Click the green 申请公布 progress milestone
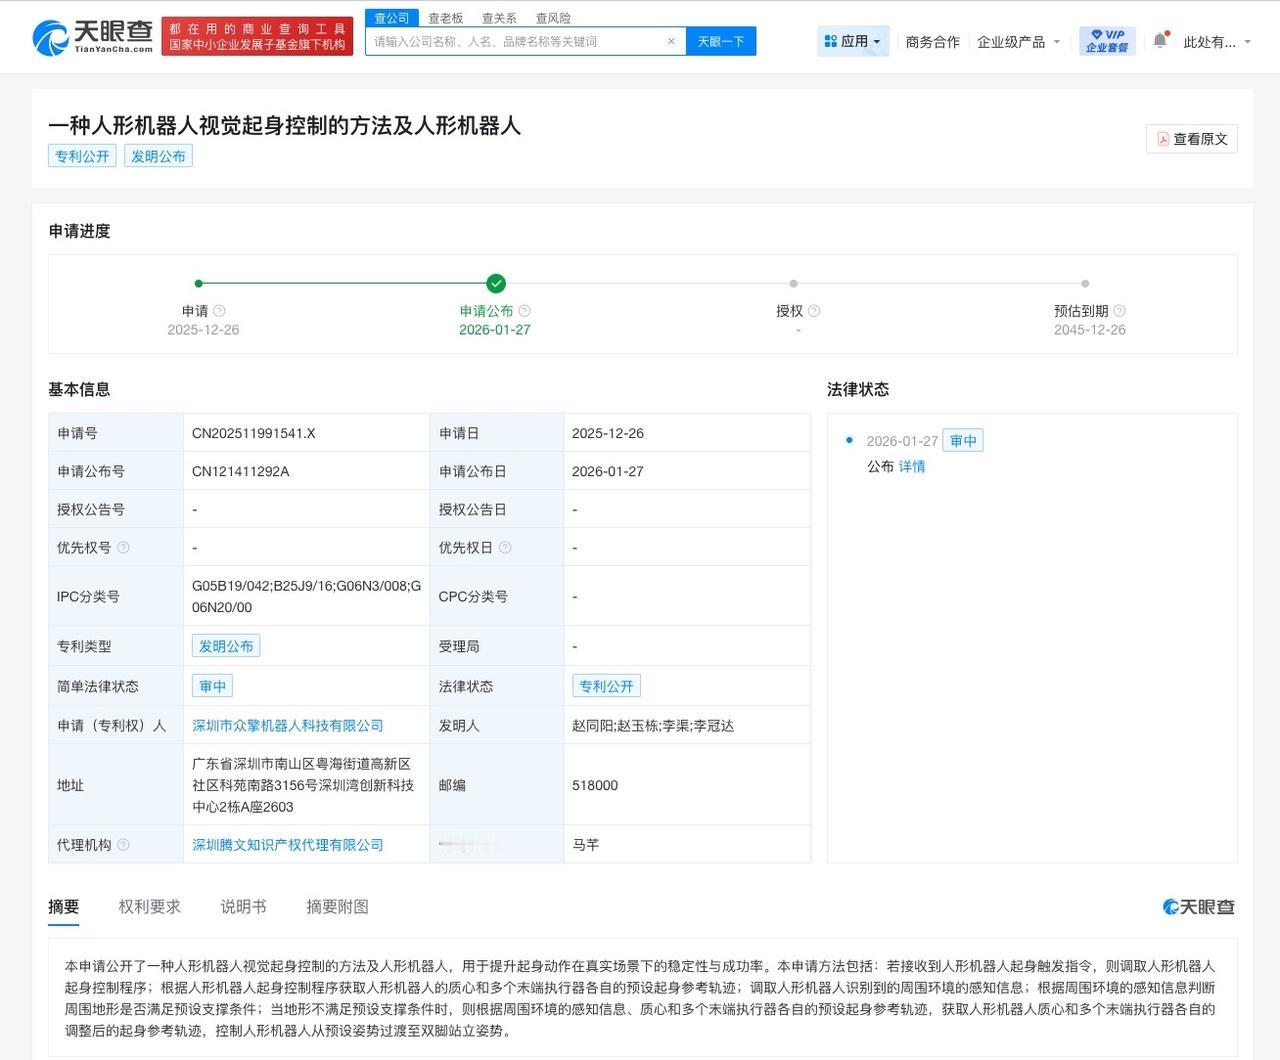 pyautogui.click(x=495, y=283)
